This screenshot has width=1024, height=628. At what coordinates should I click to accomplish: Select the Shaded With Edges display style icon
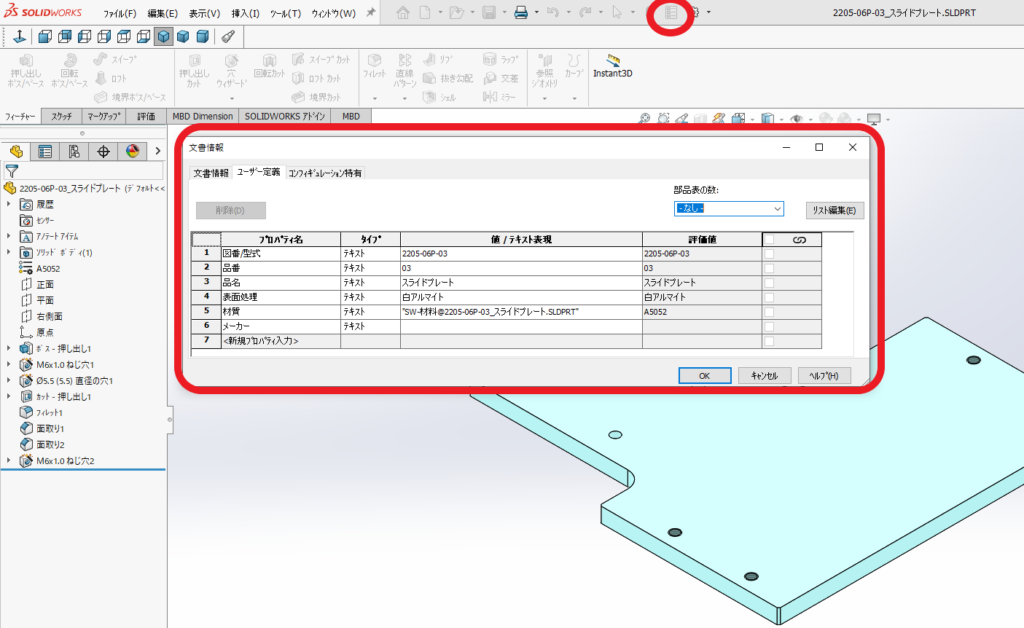point(162,37)
